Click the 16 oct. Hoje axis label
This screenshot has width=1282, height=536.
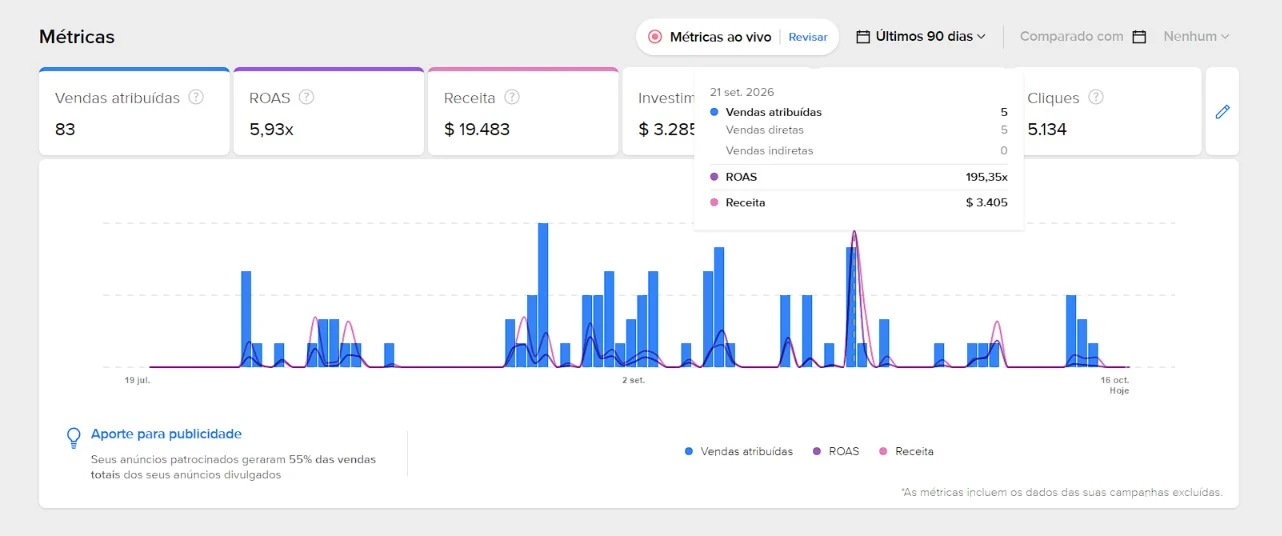click(x=1114, y=385)
